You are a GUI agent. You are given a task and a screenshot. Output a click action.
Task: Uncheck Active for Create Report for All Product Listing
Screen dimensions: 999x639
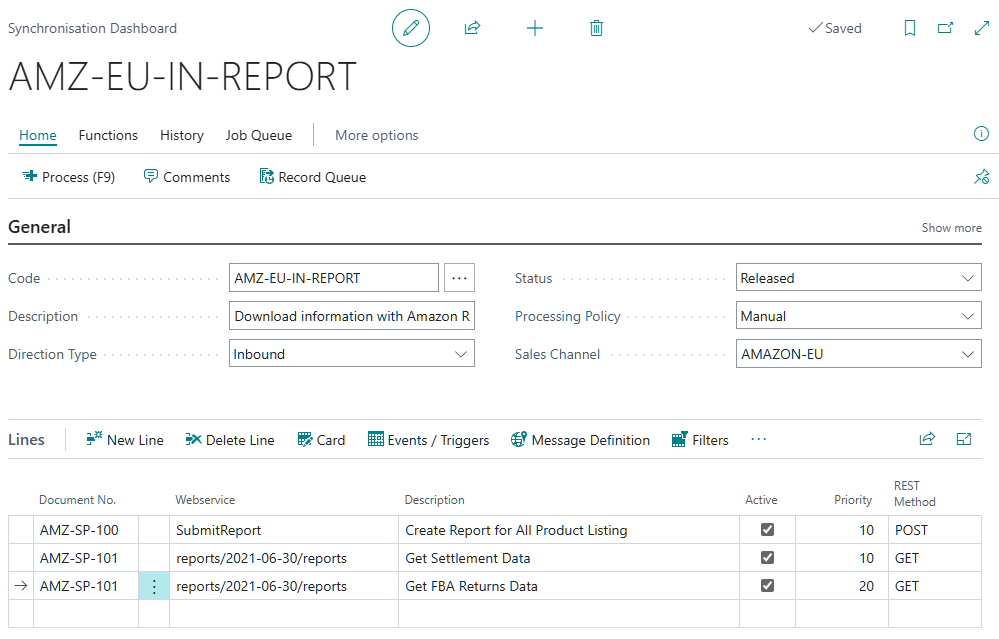click(x=767, y=529)
